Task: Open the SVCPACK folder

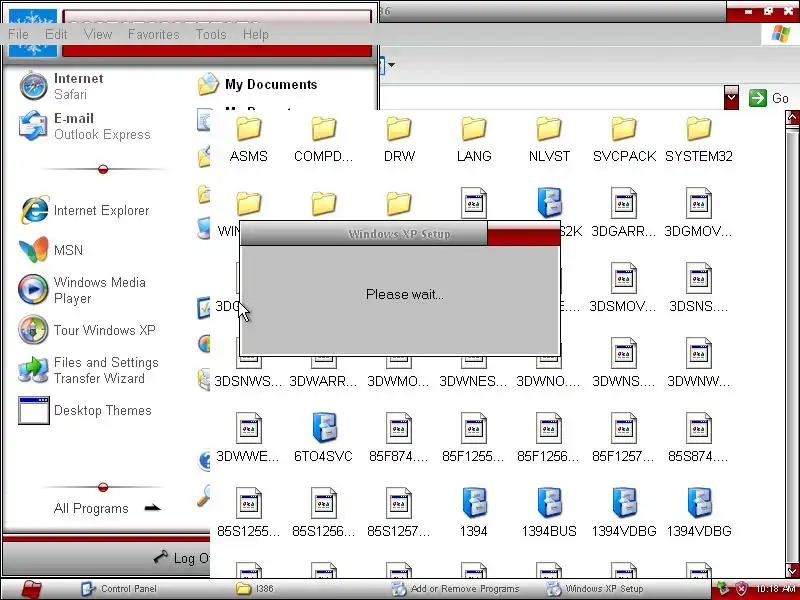Action: tap(624, 139)
